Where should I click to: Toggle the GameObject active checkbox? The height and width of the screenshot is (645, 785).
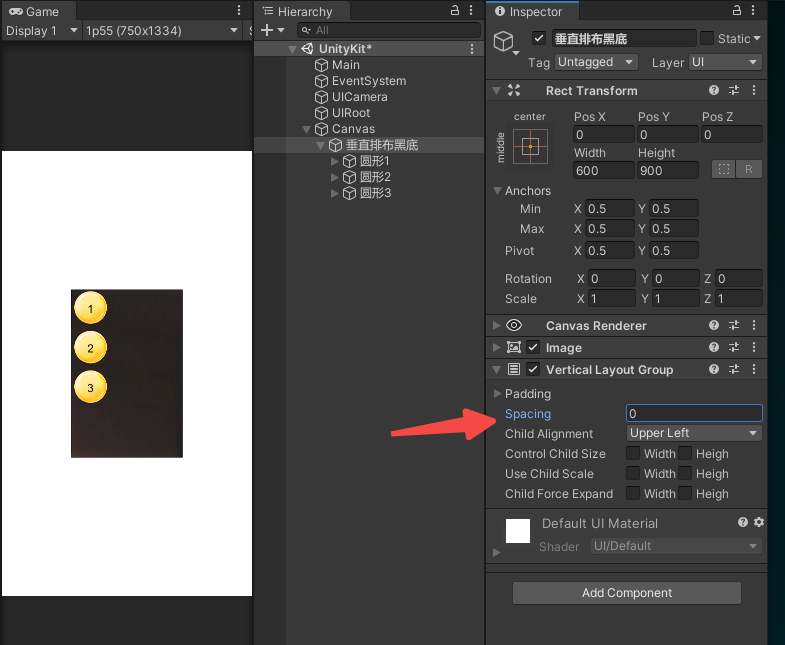tap(539, 38)
